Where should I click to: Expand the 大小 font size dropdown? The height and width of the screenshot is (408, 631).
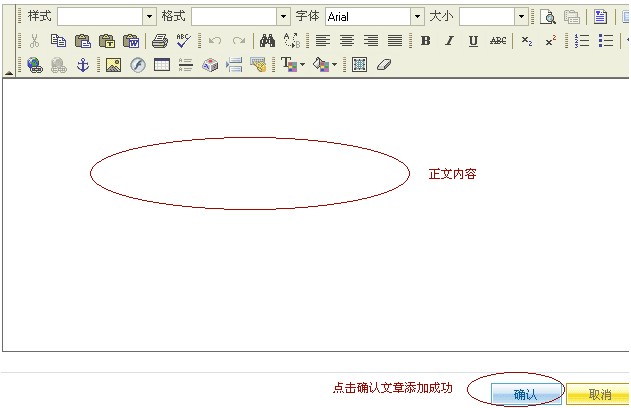[521, 17]
